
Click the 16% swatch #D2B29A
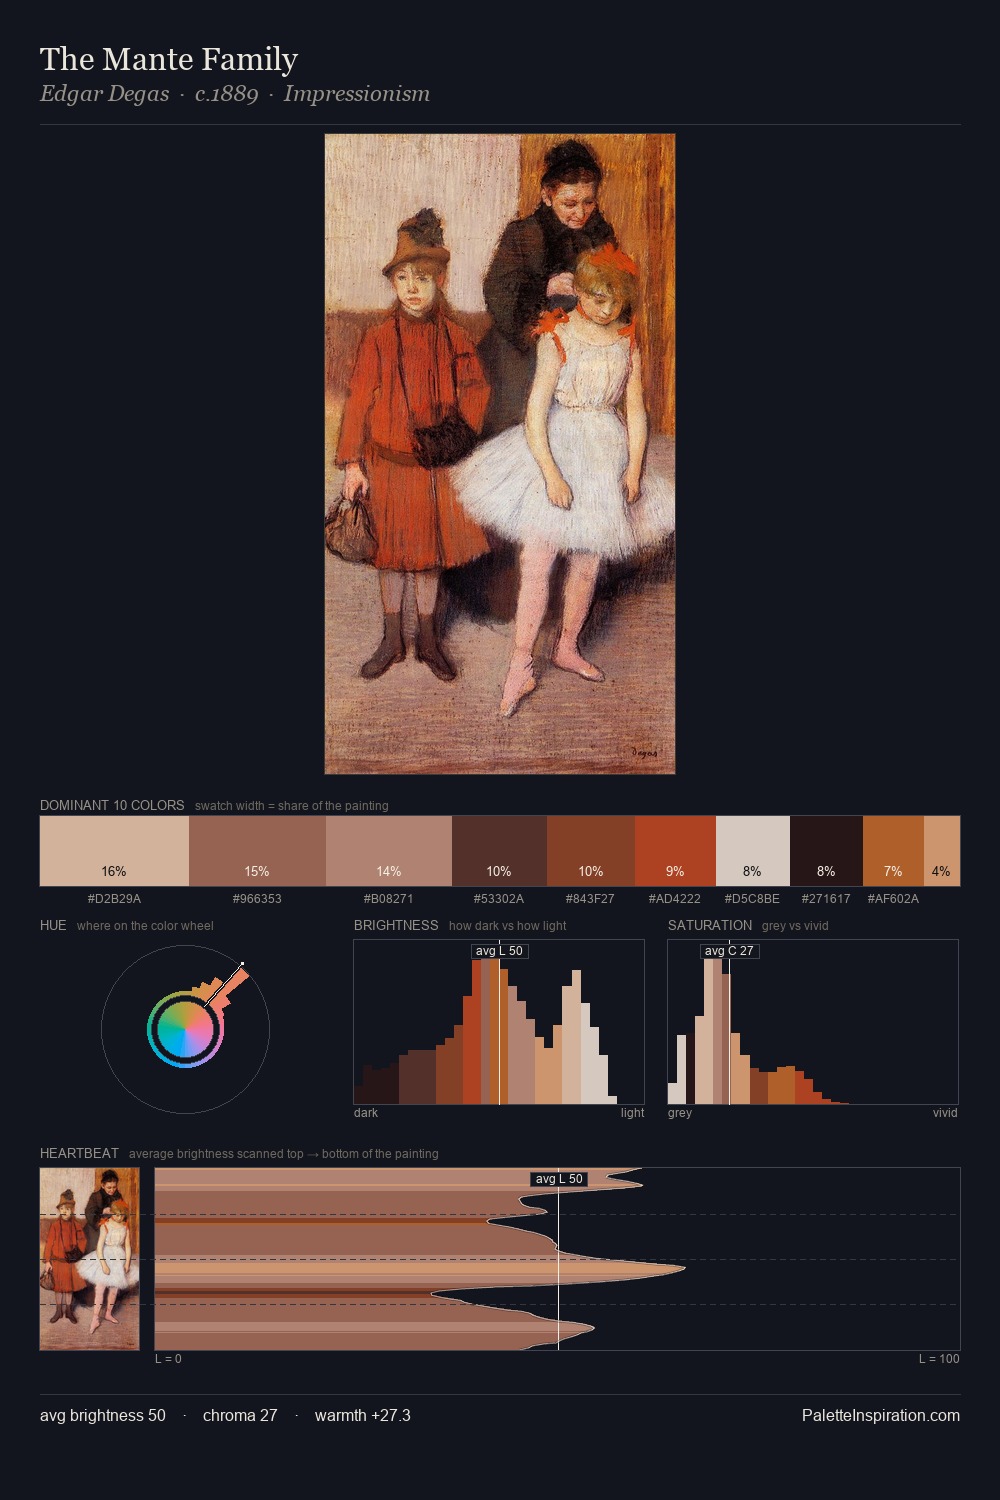click(114, 851)
